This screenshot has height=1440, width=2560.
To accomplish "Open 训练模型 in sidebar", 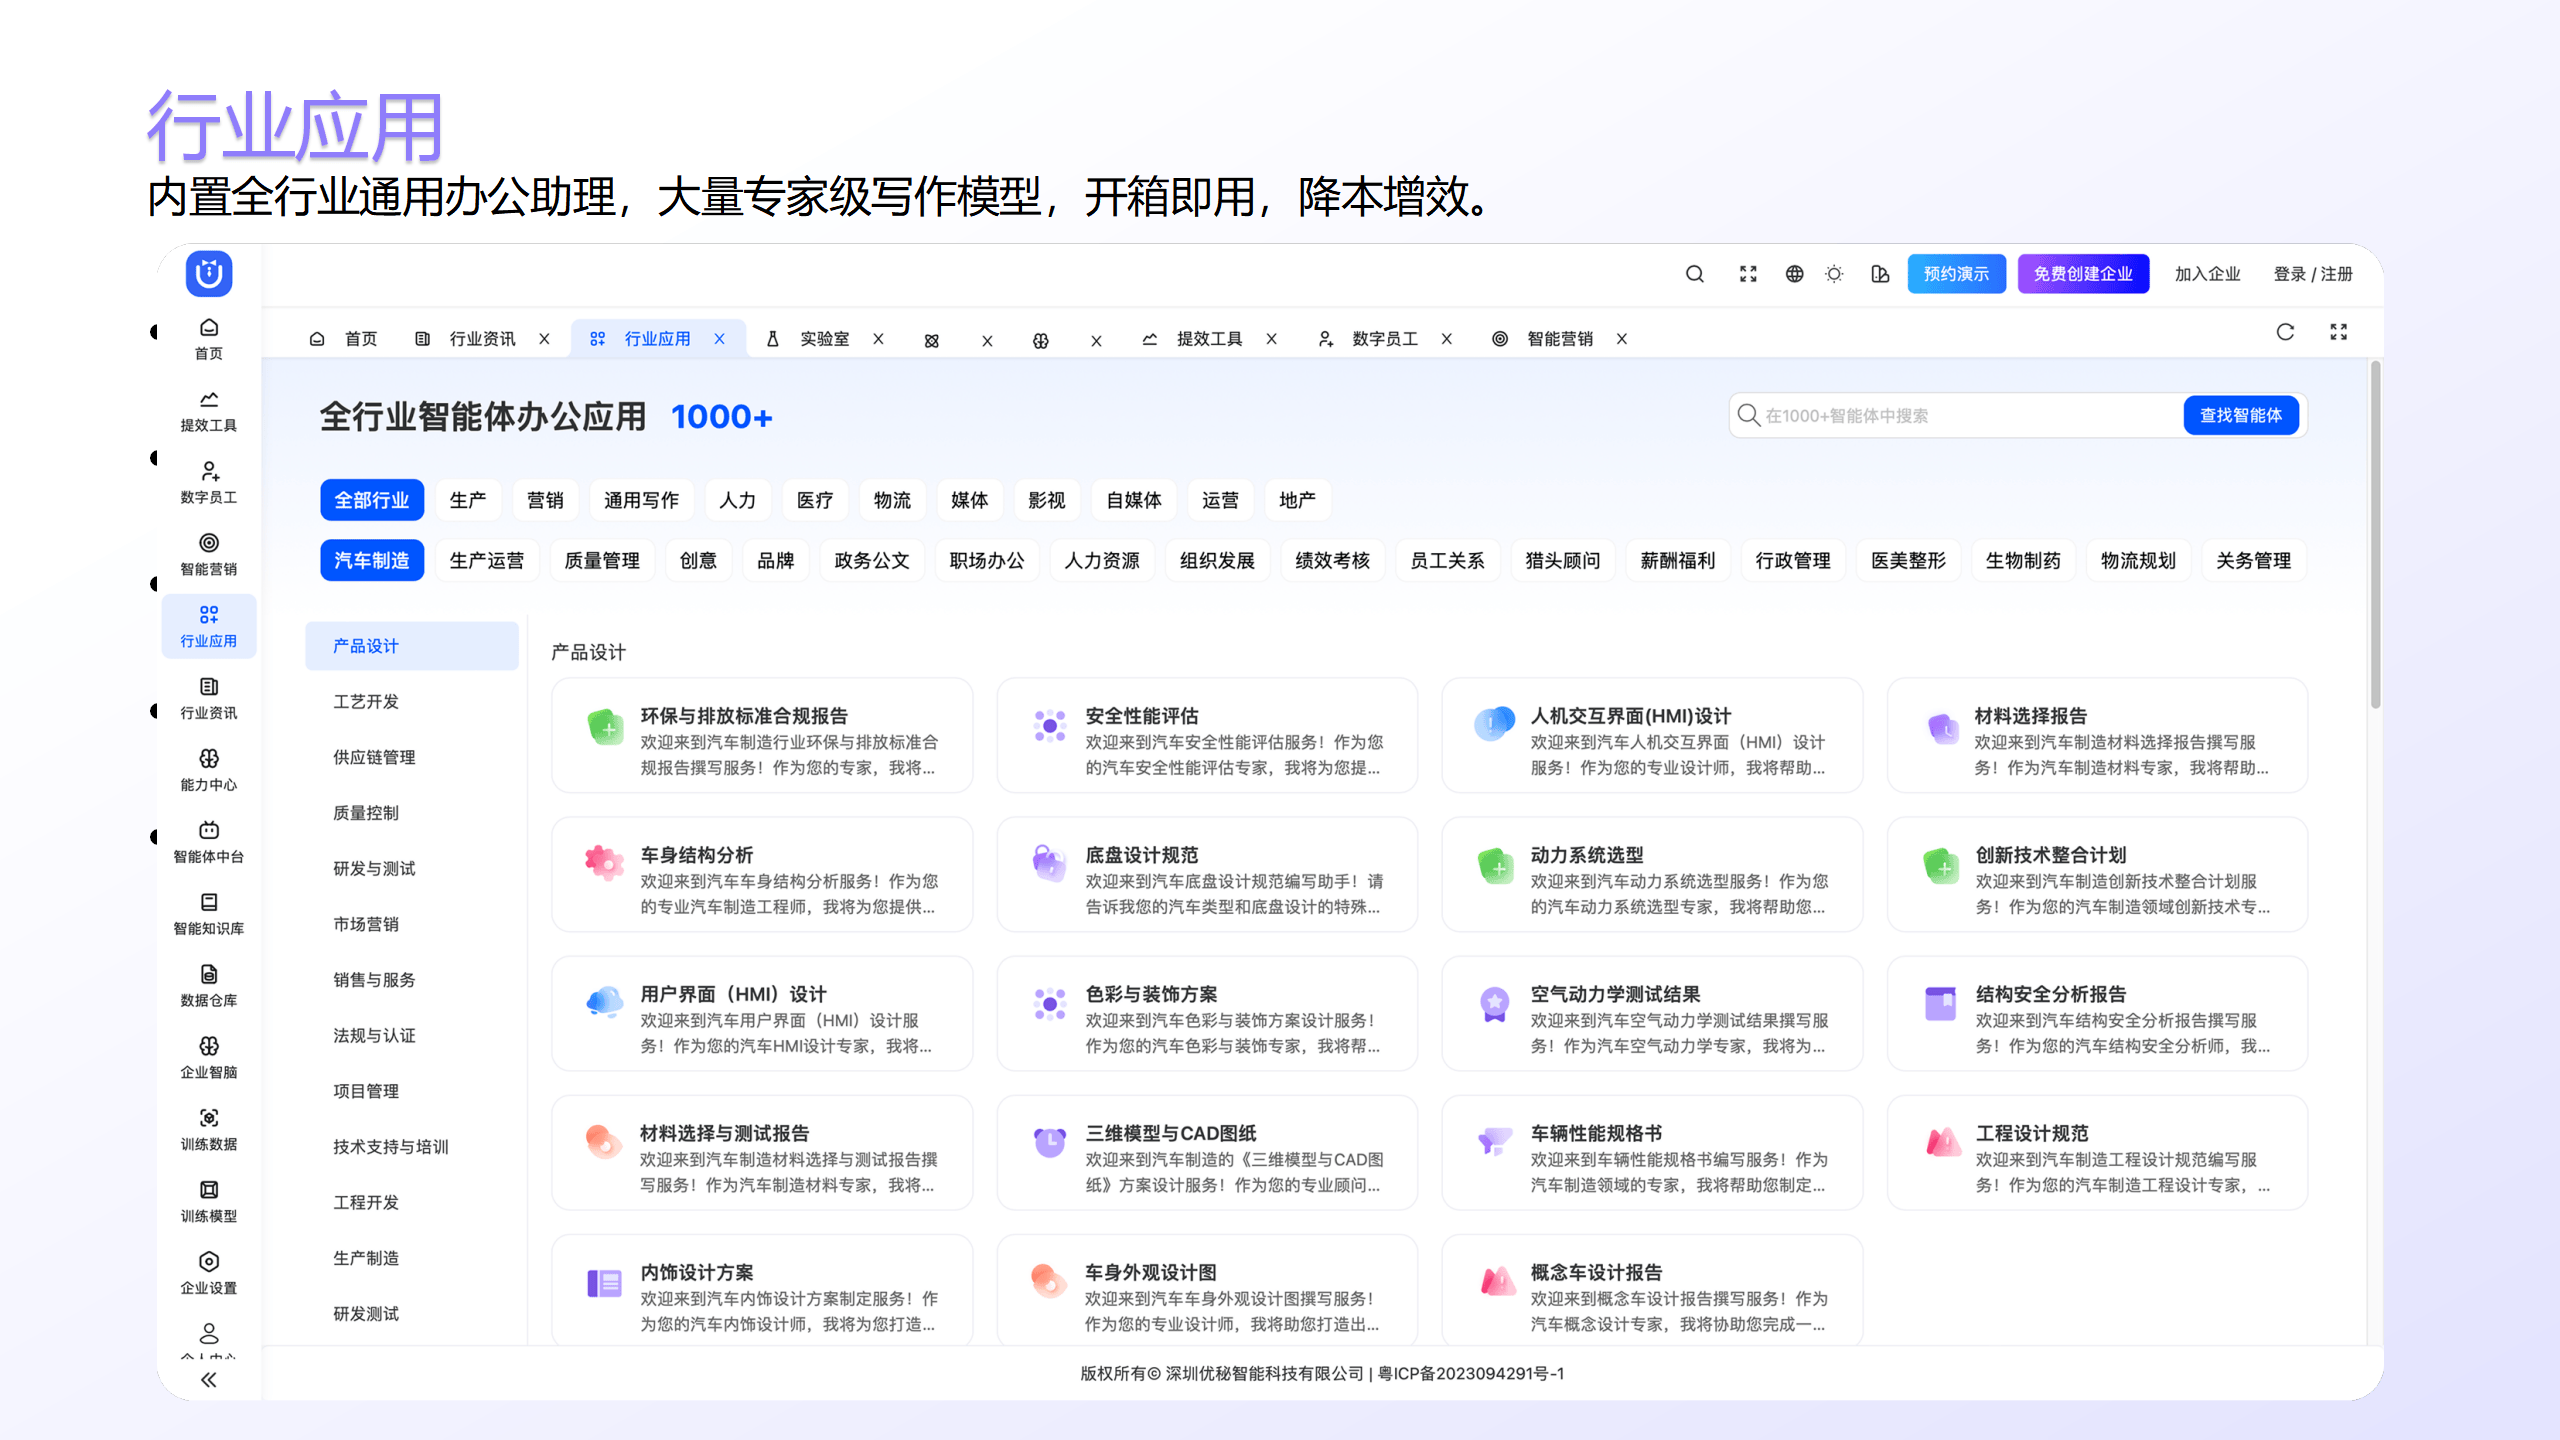I will [x=208, y=1200].
